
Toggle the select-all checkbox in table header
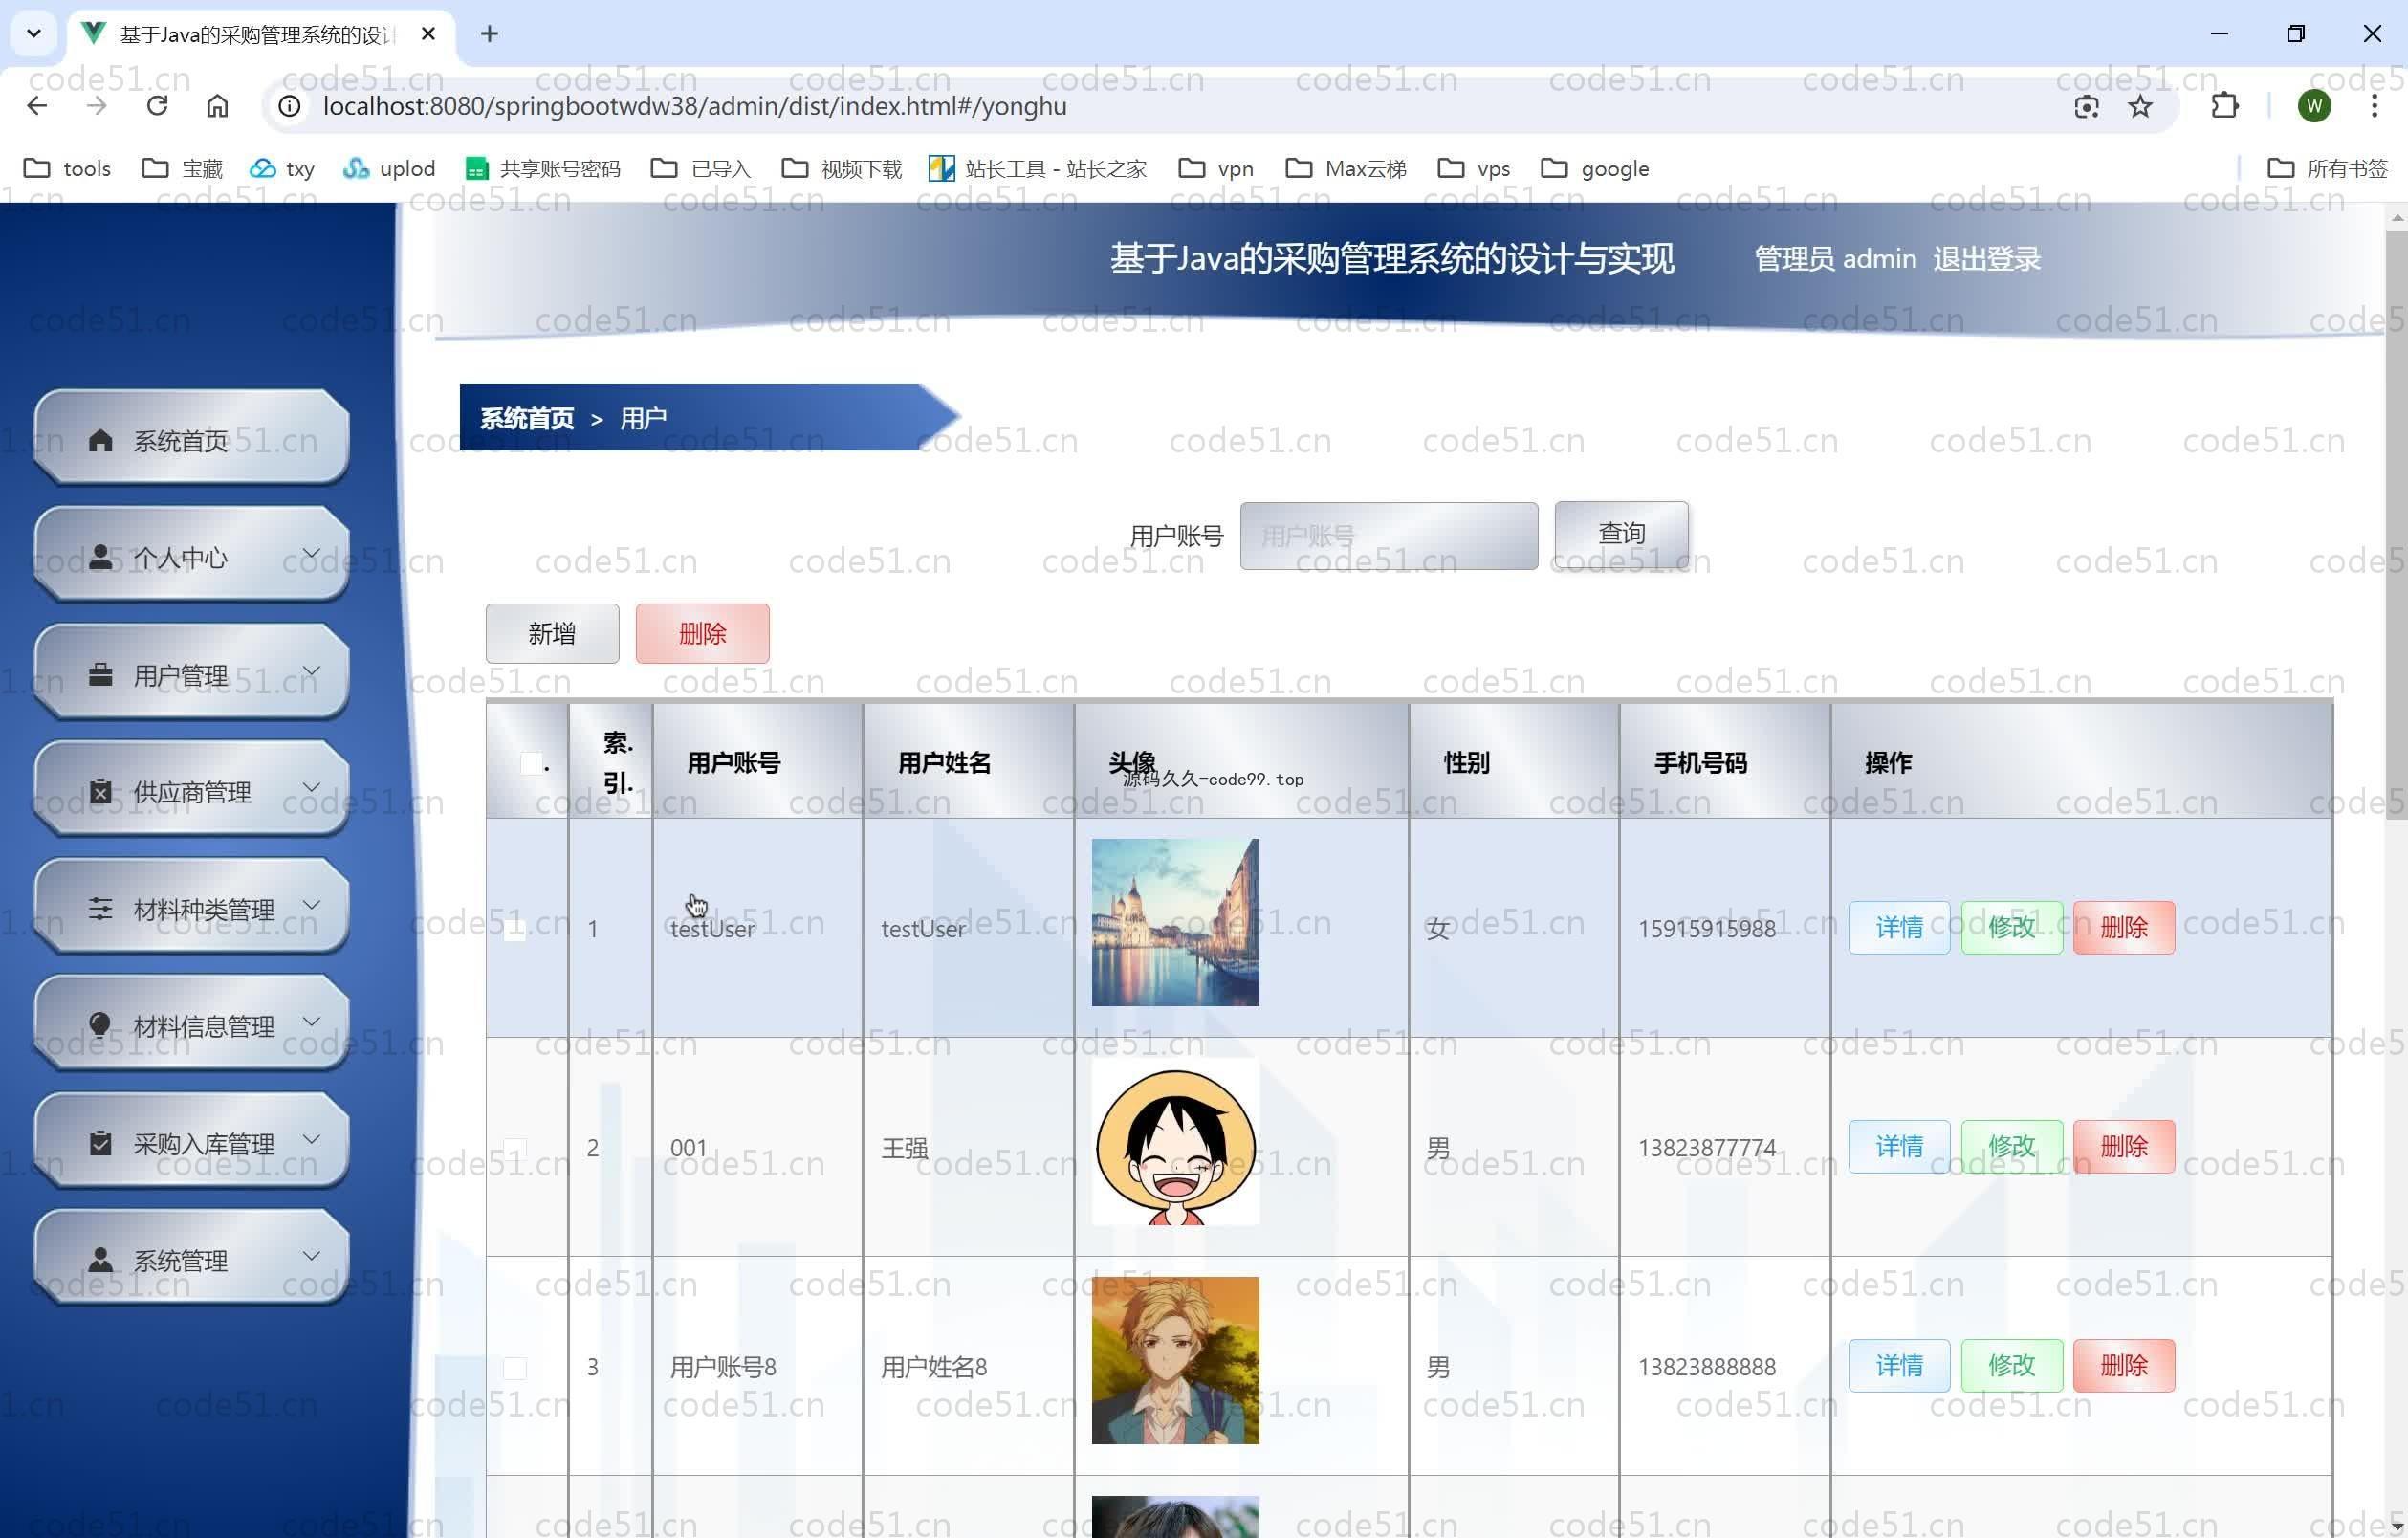(x=531, y=763)
